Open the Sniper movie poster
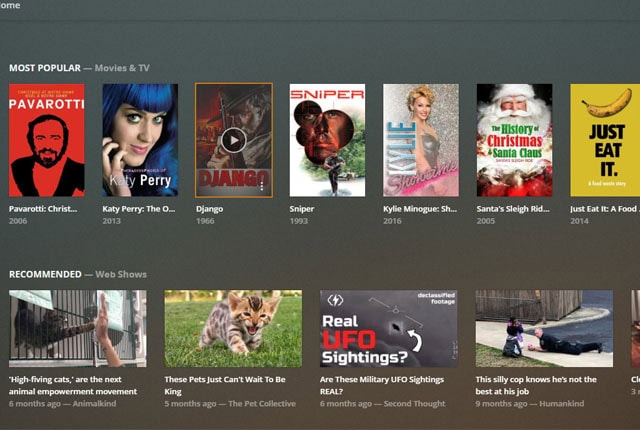640x430 pixels. tap(327, 140)
